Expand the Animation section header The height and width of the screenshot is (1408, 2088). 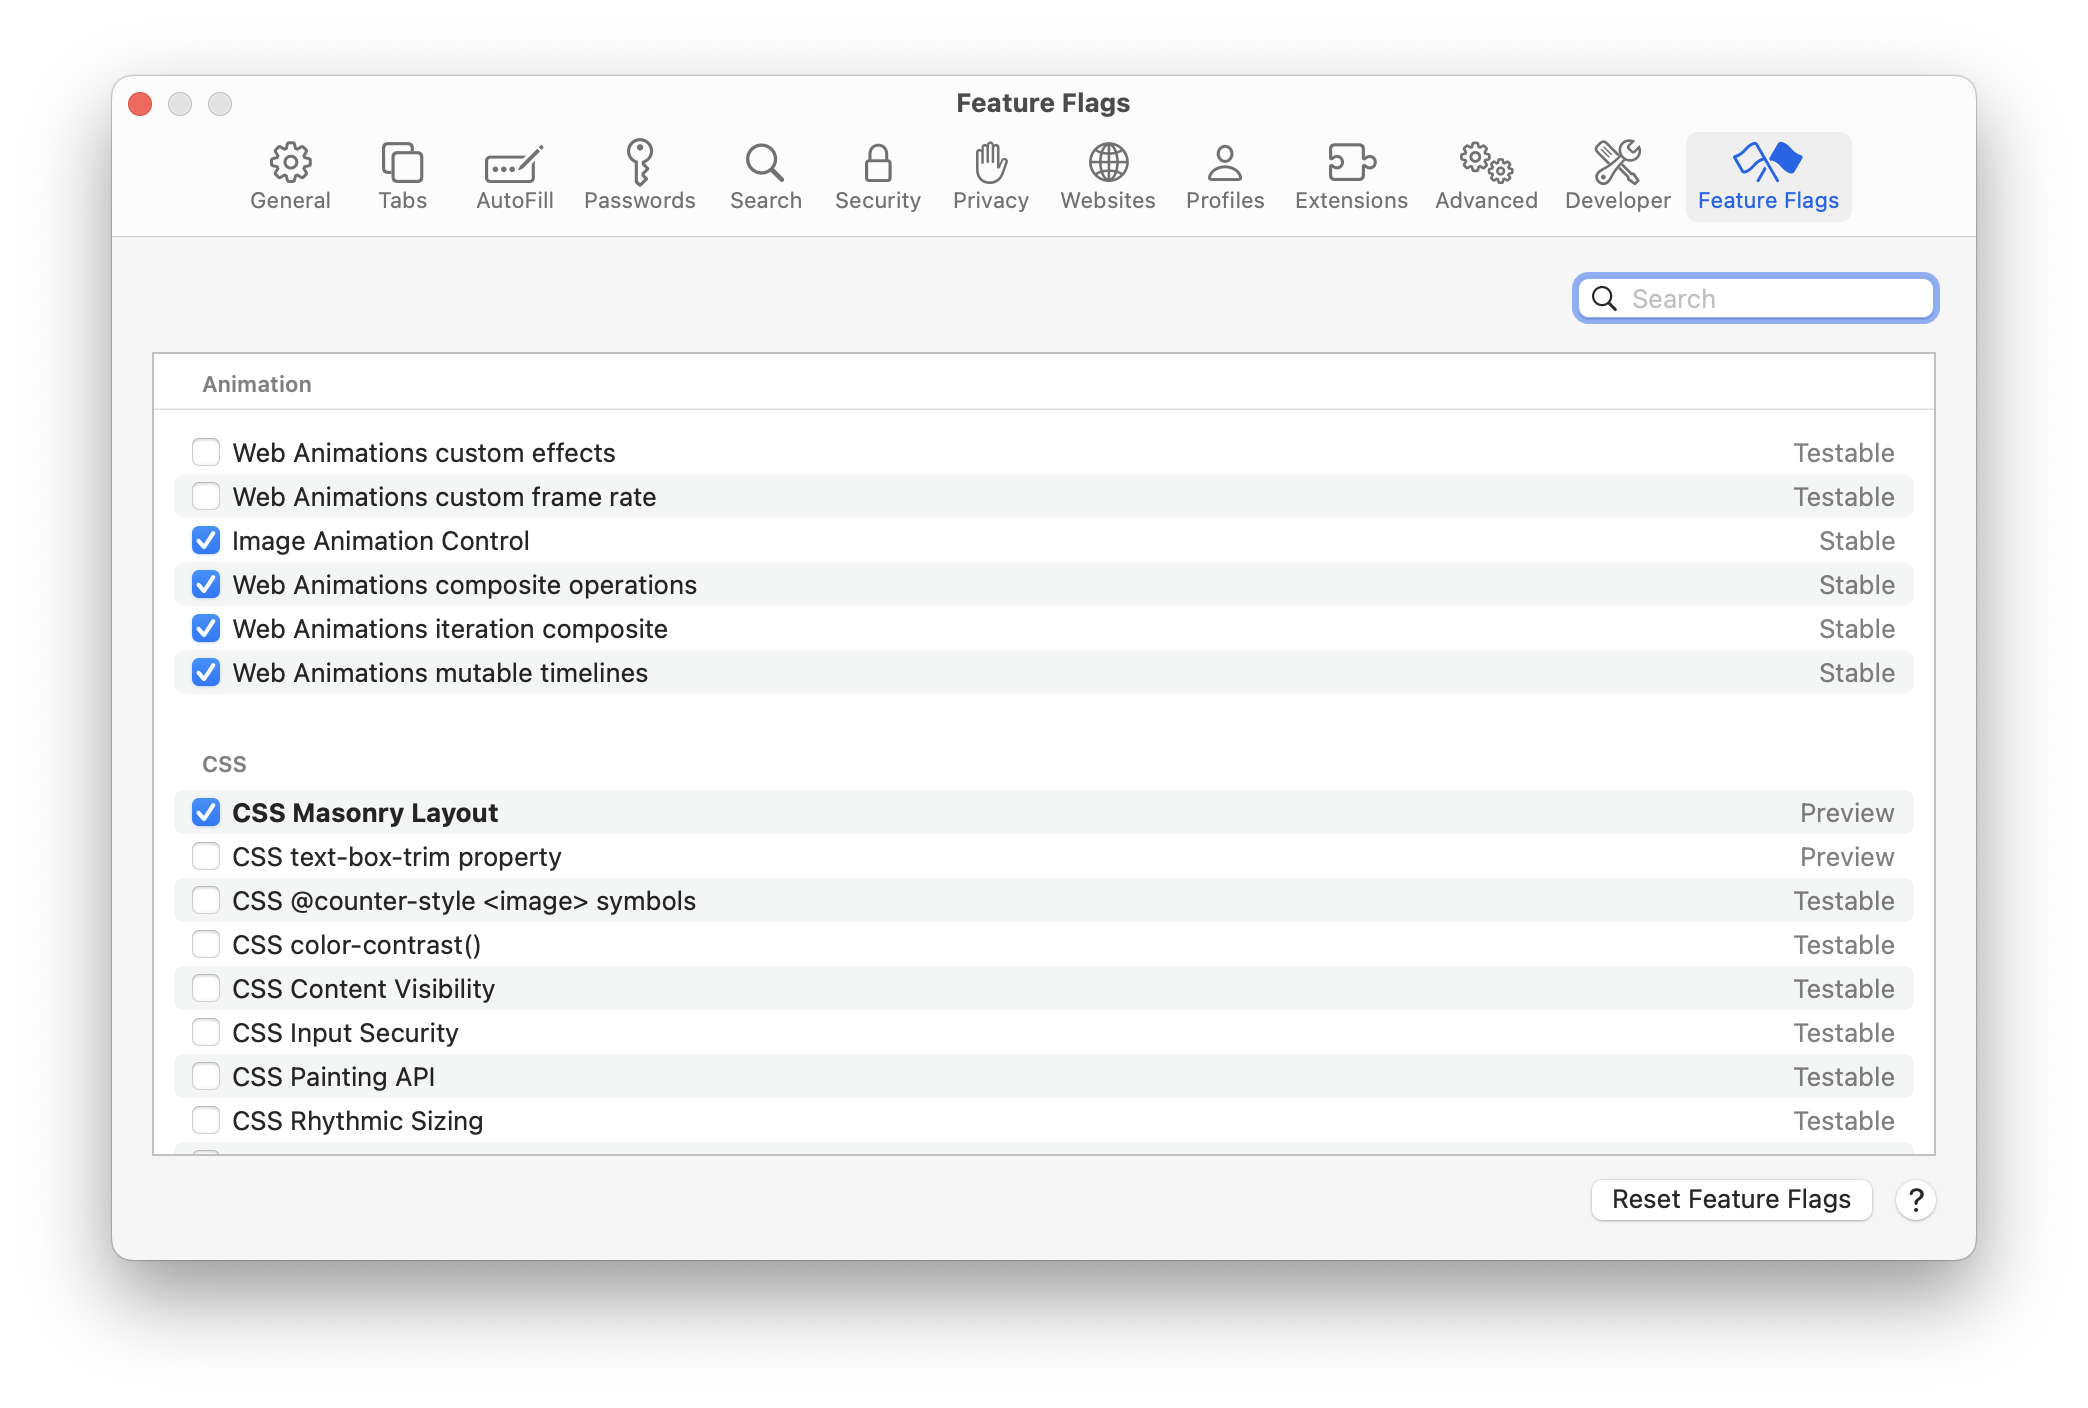point(255,383)
